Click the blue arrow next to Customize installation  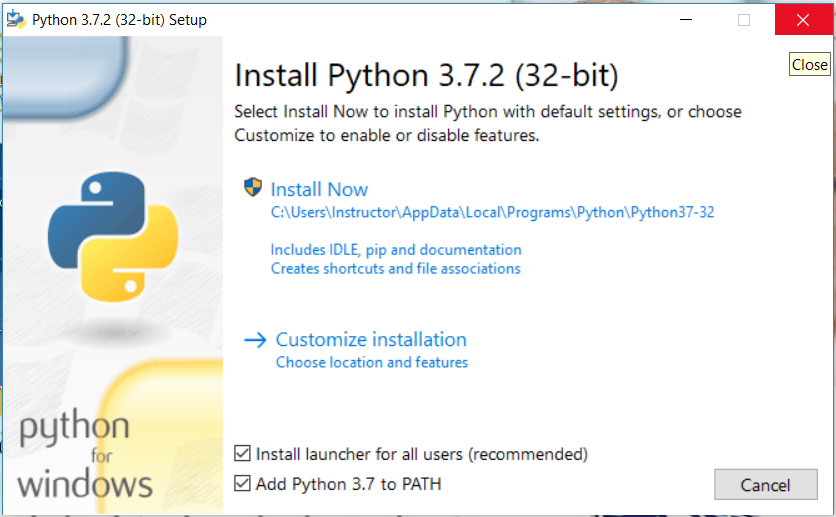click(x=255, y=340)
